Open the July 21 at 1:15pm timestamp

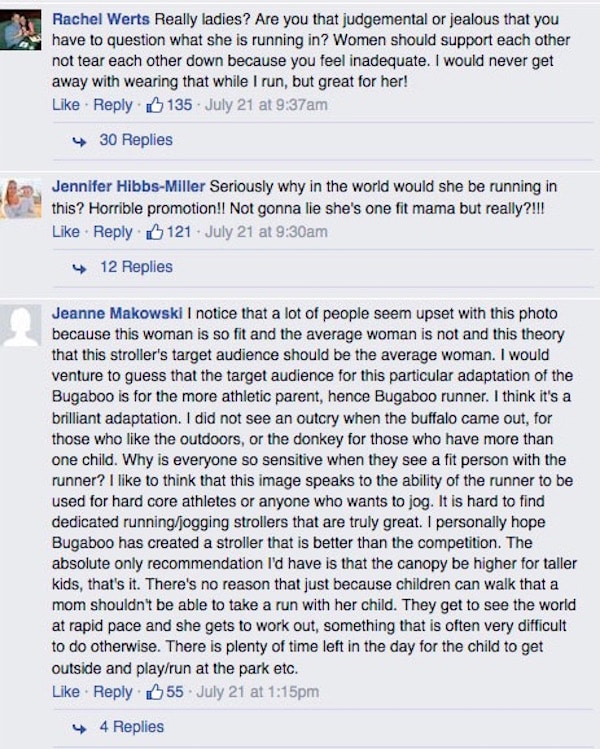click(257, 692)
